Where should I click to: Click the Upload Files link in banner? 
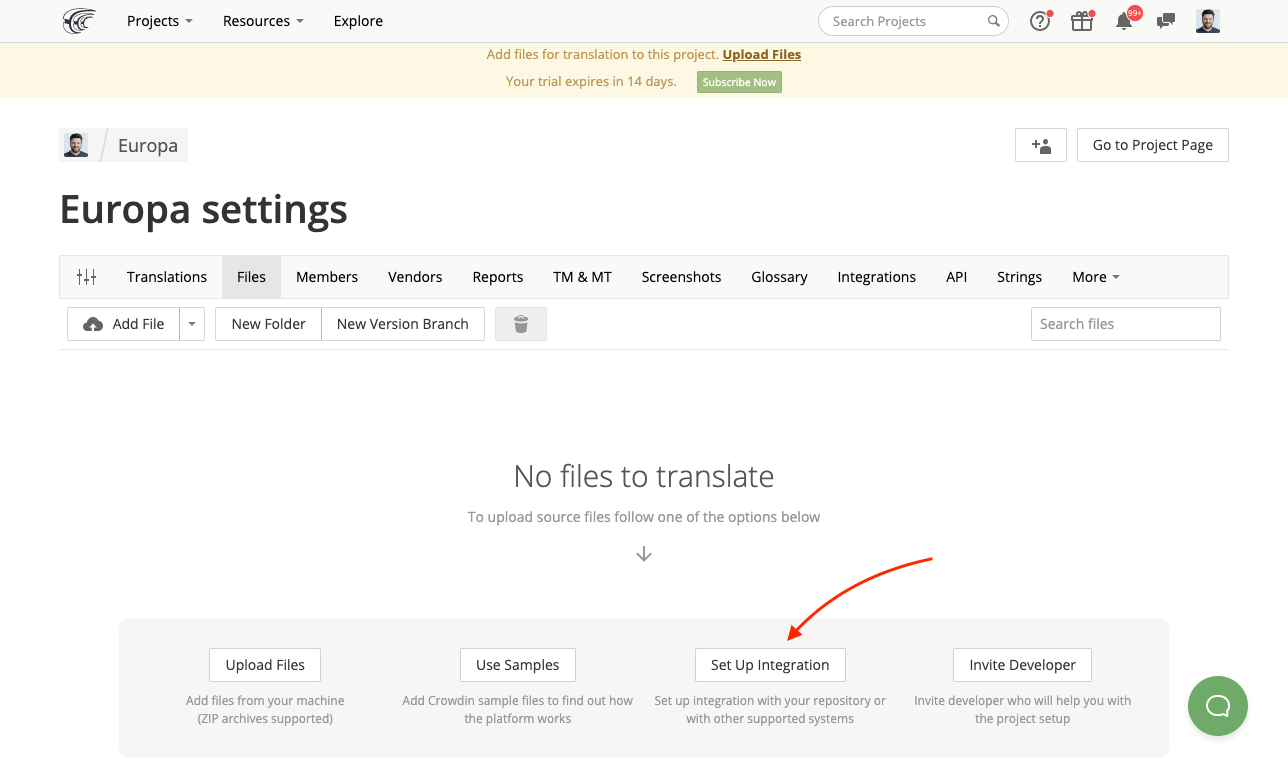762,55
